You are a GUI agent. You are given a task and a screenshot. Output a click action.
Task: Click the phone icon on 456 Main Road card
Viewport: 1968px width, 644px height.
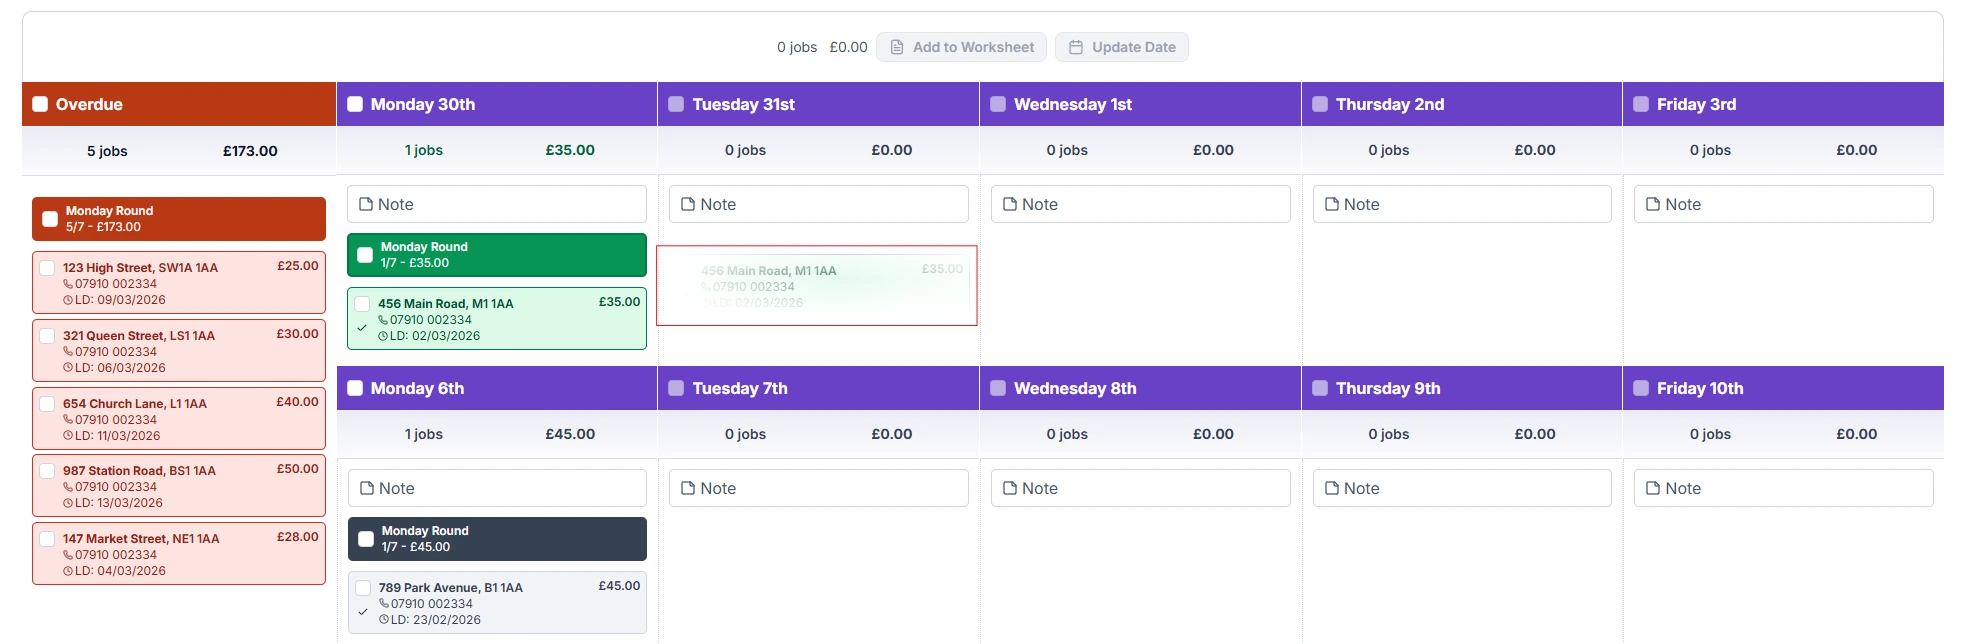coord(383,320)
